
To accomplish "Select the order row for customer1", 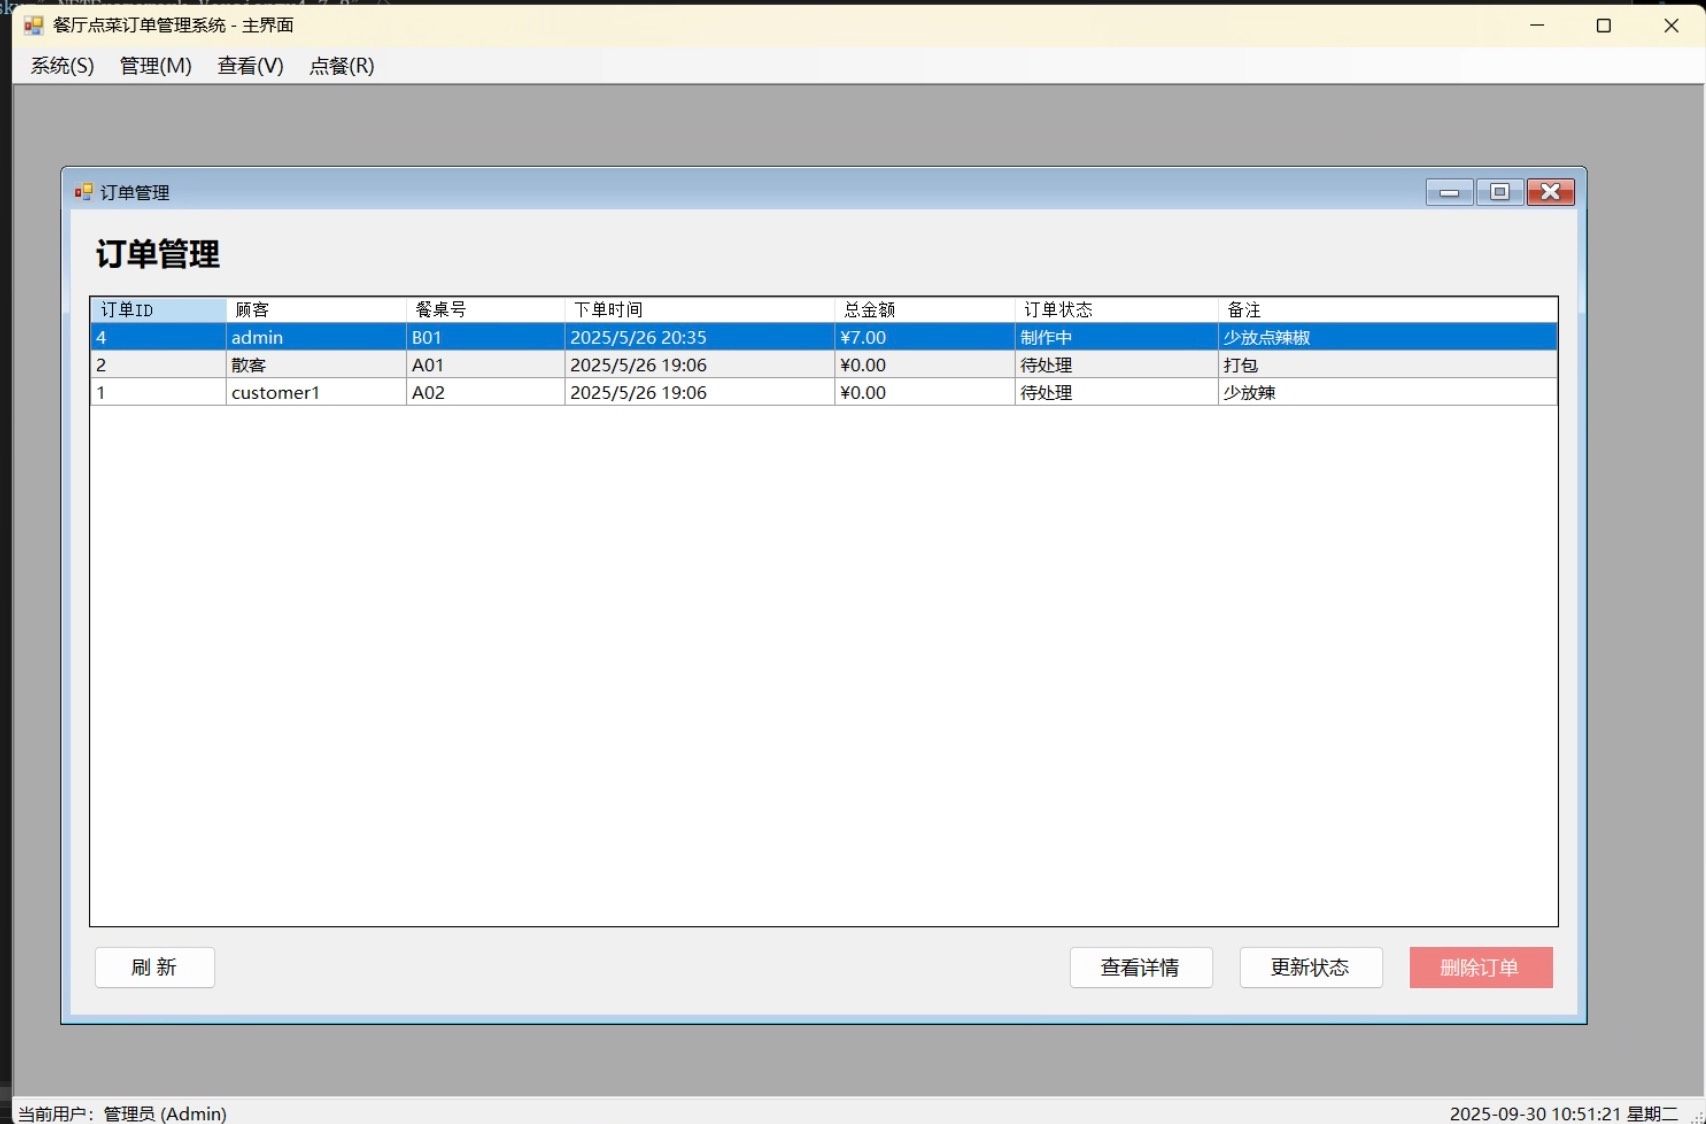I will (x=275, y=393).
